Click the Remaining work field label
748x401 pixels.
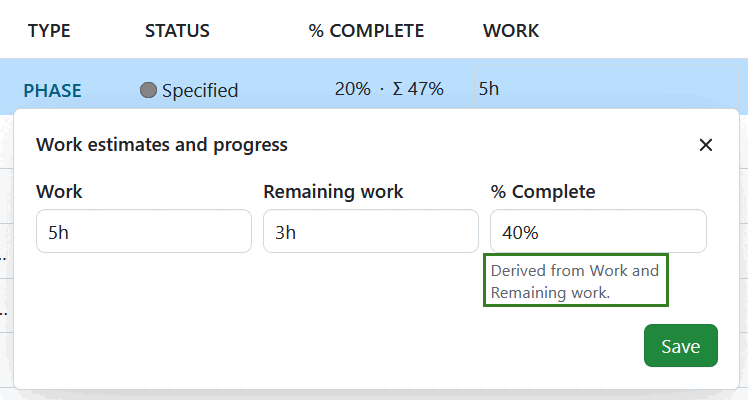333,191
